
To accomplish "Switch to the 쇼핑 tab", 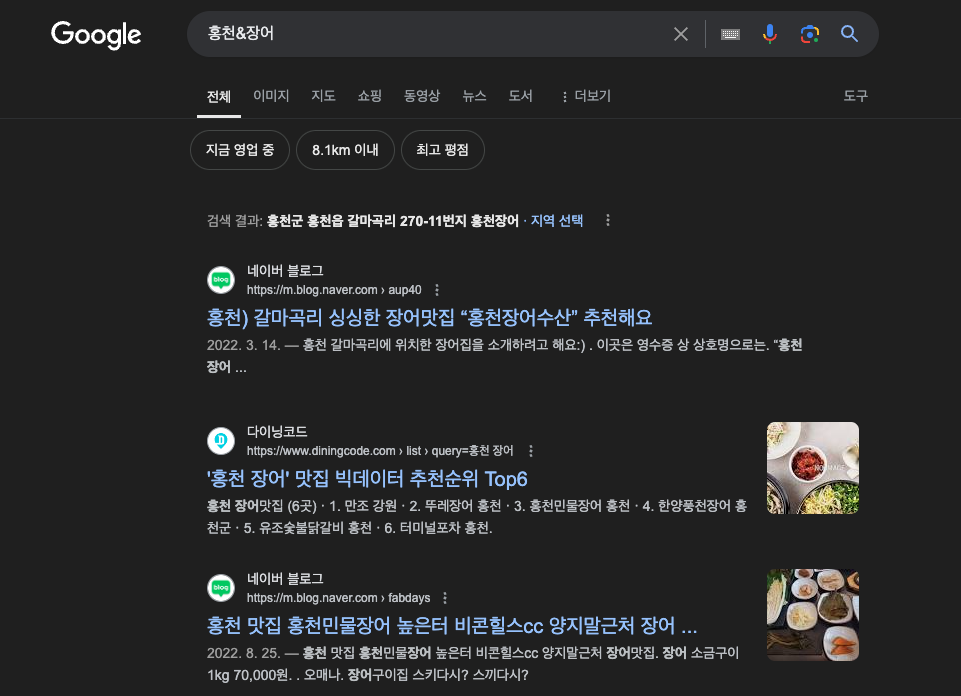I will point(370,96).
